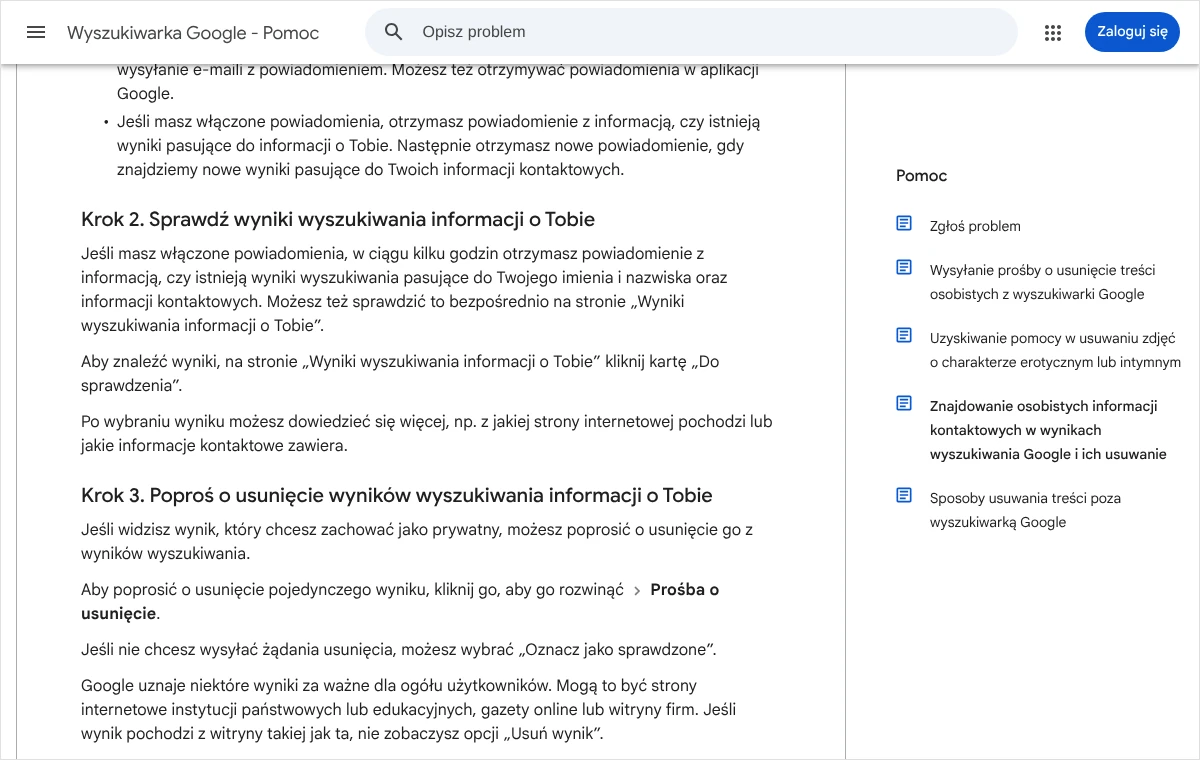Click the Pomoc sidebar heading
The width and height of the screenshot is (1200, 760).
point(921,176)
